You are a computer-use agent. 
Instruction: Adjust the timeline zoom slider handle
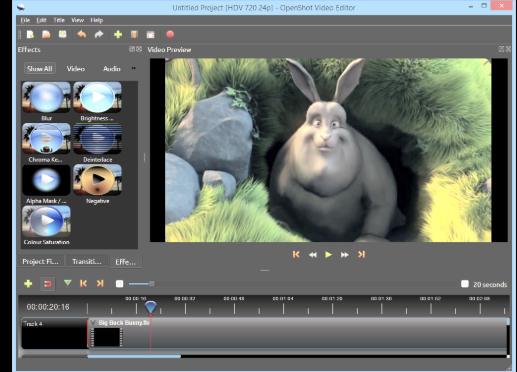coord(151,284)
